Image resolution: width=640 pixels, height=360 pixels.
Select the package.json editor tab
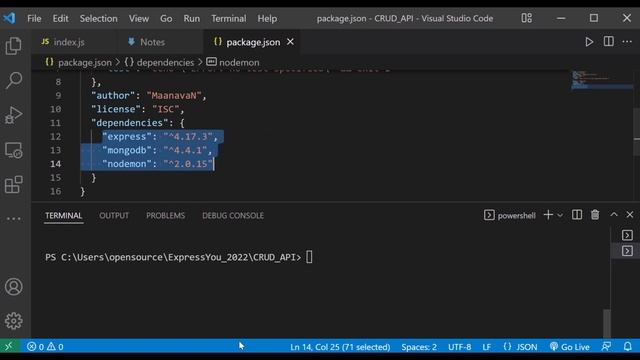[x=252, y=42]
